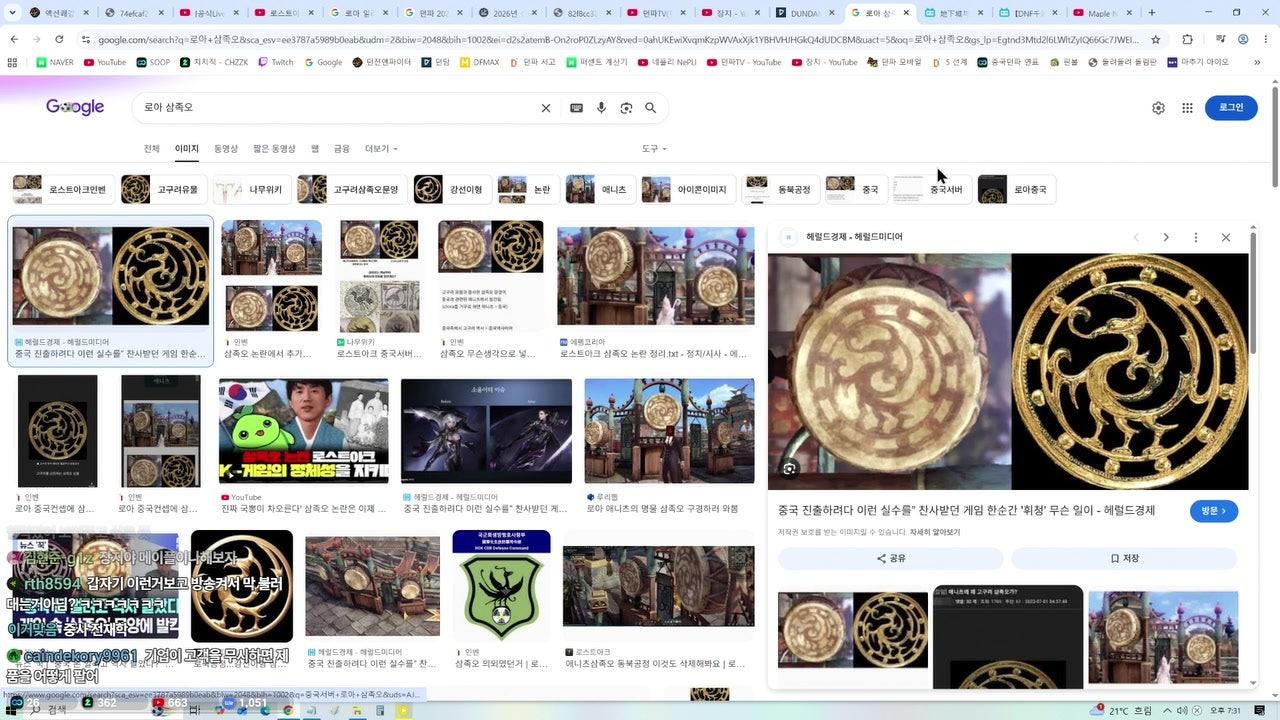Click the browser address bar URL

(x=619, y=39)
